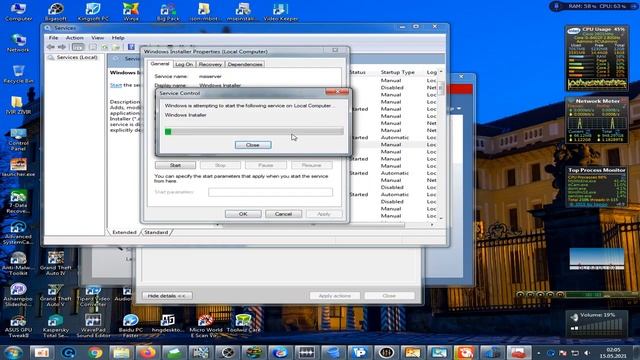This screenshot has height=360, width=640.
Task: Open Firefox from the taskbar
Action: click(148, 352)
